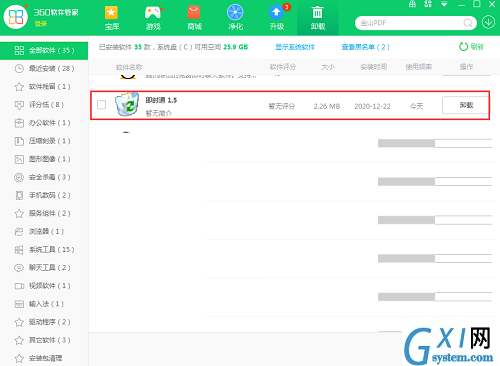Click the 登录 login link
500x366 pixels.
41,24
